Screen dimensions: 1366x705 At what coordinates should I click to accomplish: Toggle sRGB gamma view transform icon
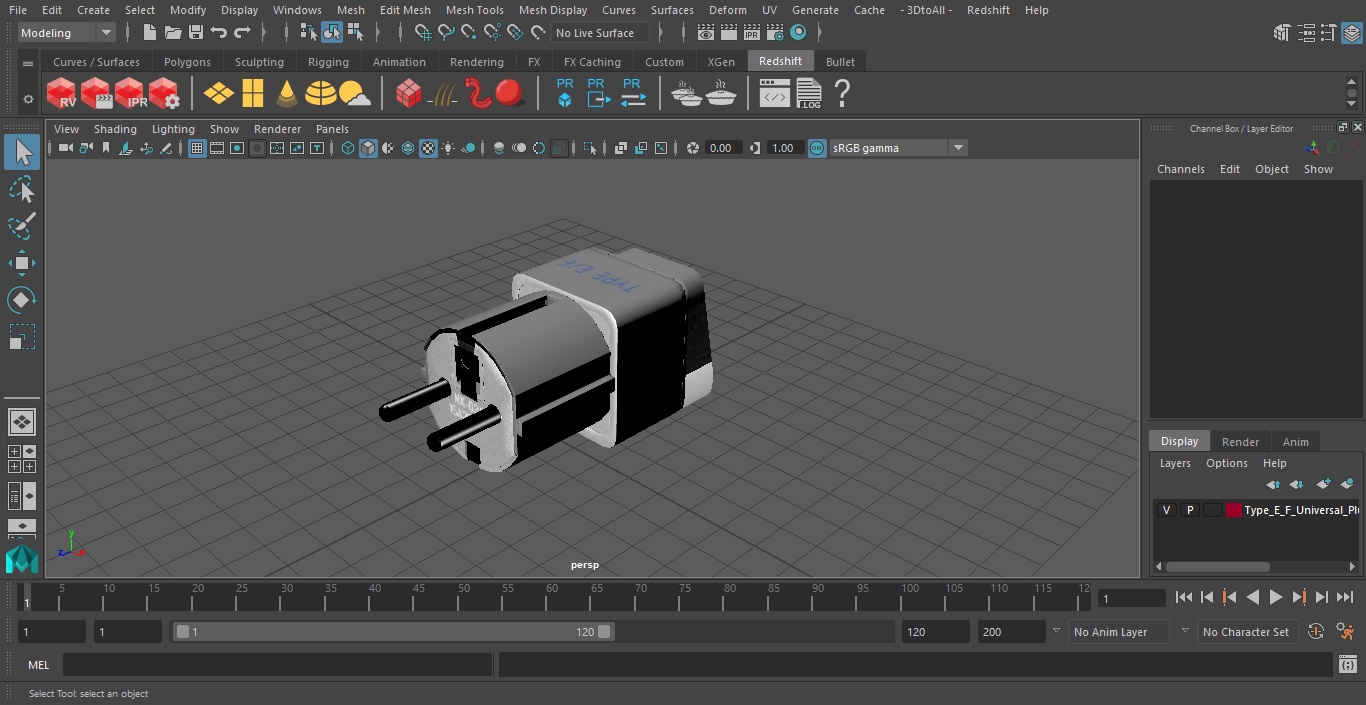click(817, 148)
